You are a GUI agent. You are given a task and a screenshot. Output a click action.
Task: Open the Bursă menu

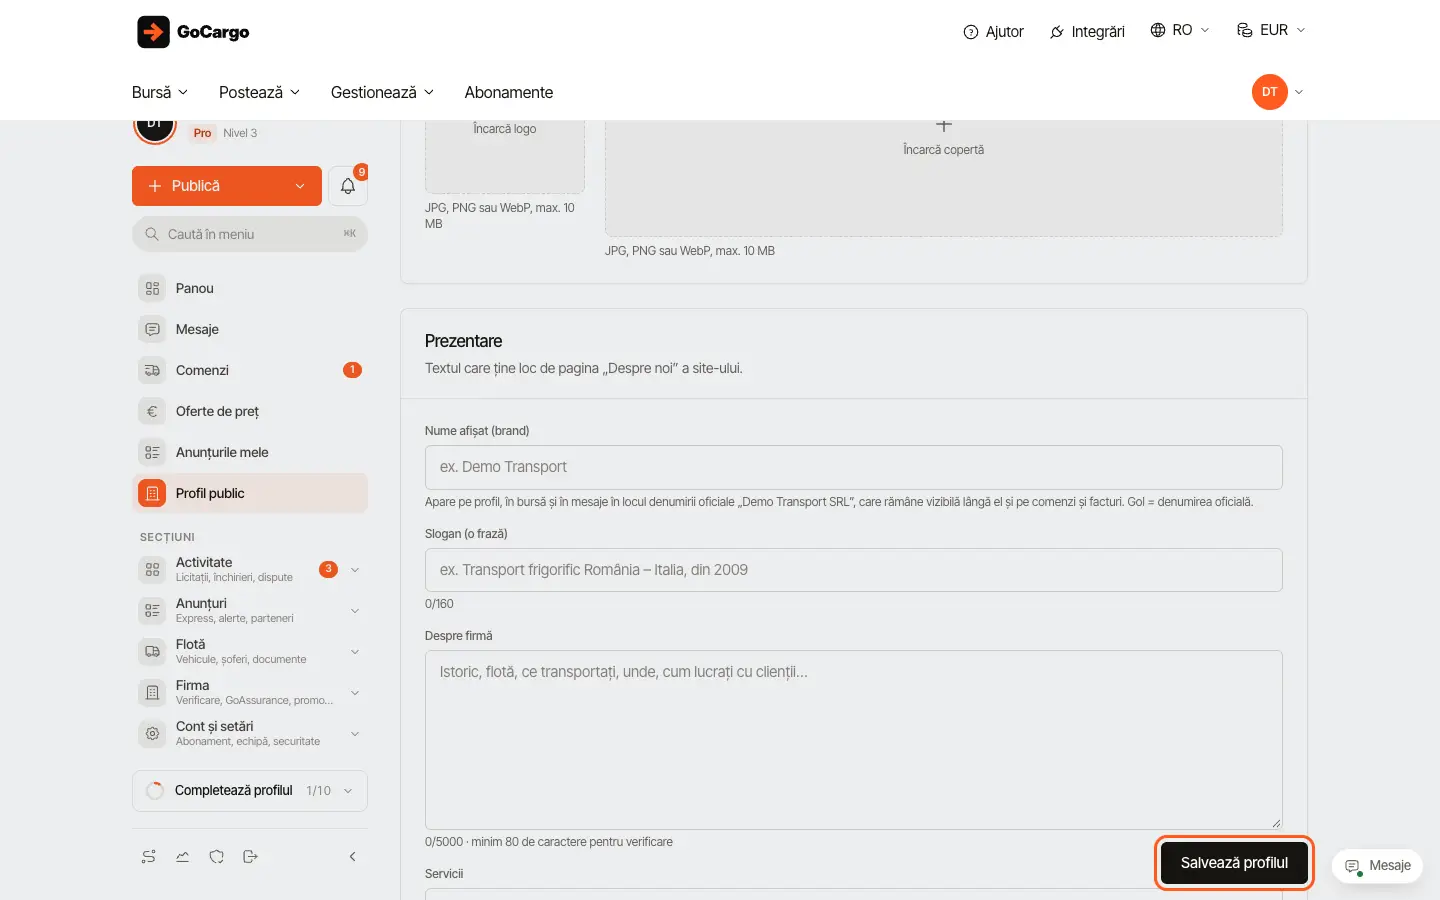click(160, 92)
